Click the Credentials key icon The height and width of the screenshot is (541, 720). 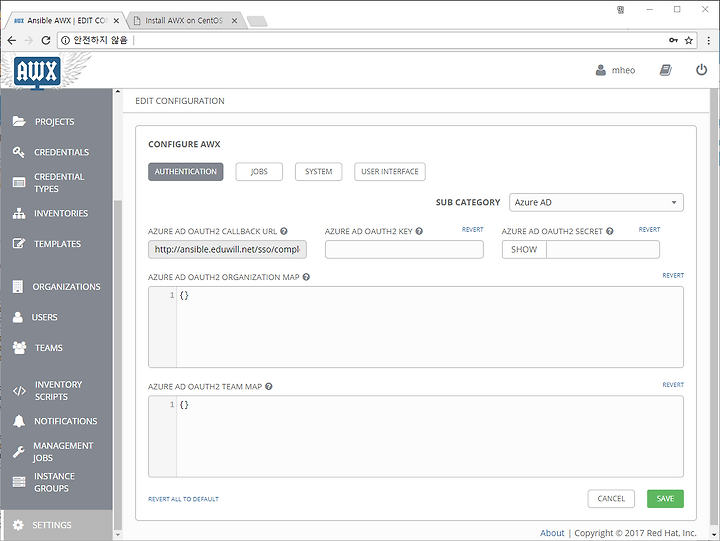coord(19,152)
